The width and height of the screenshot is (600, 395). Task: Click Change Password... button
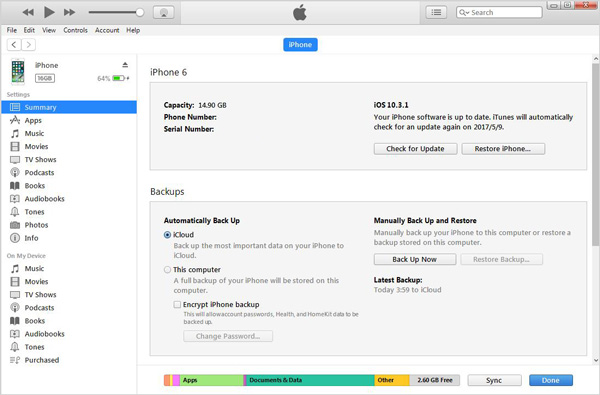[228, 336]
